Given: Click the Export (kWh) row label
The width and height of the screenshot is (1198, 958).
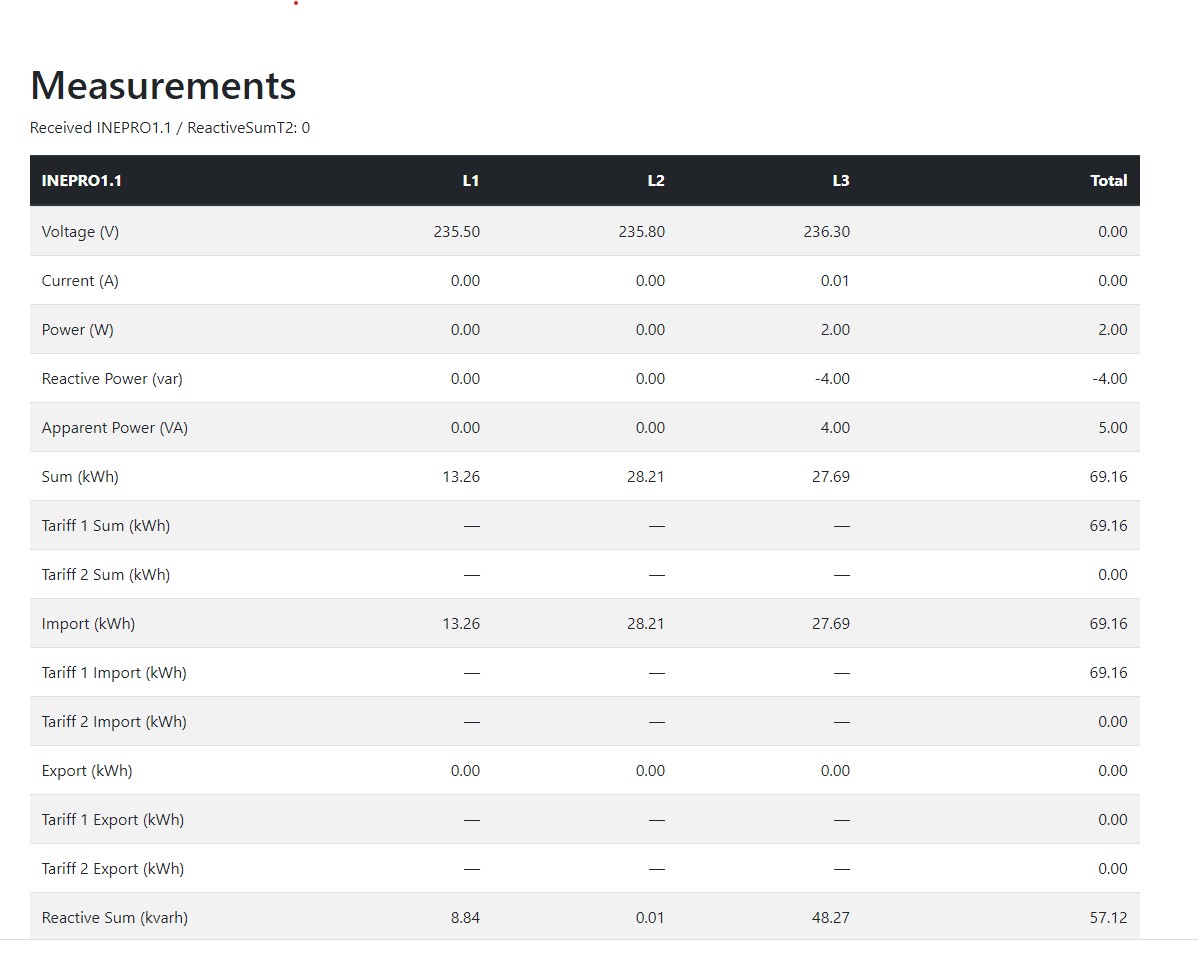Looking at the screenshot, I should pos(87,770).
